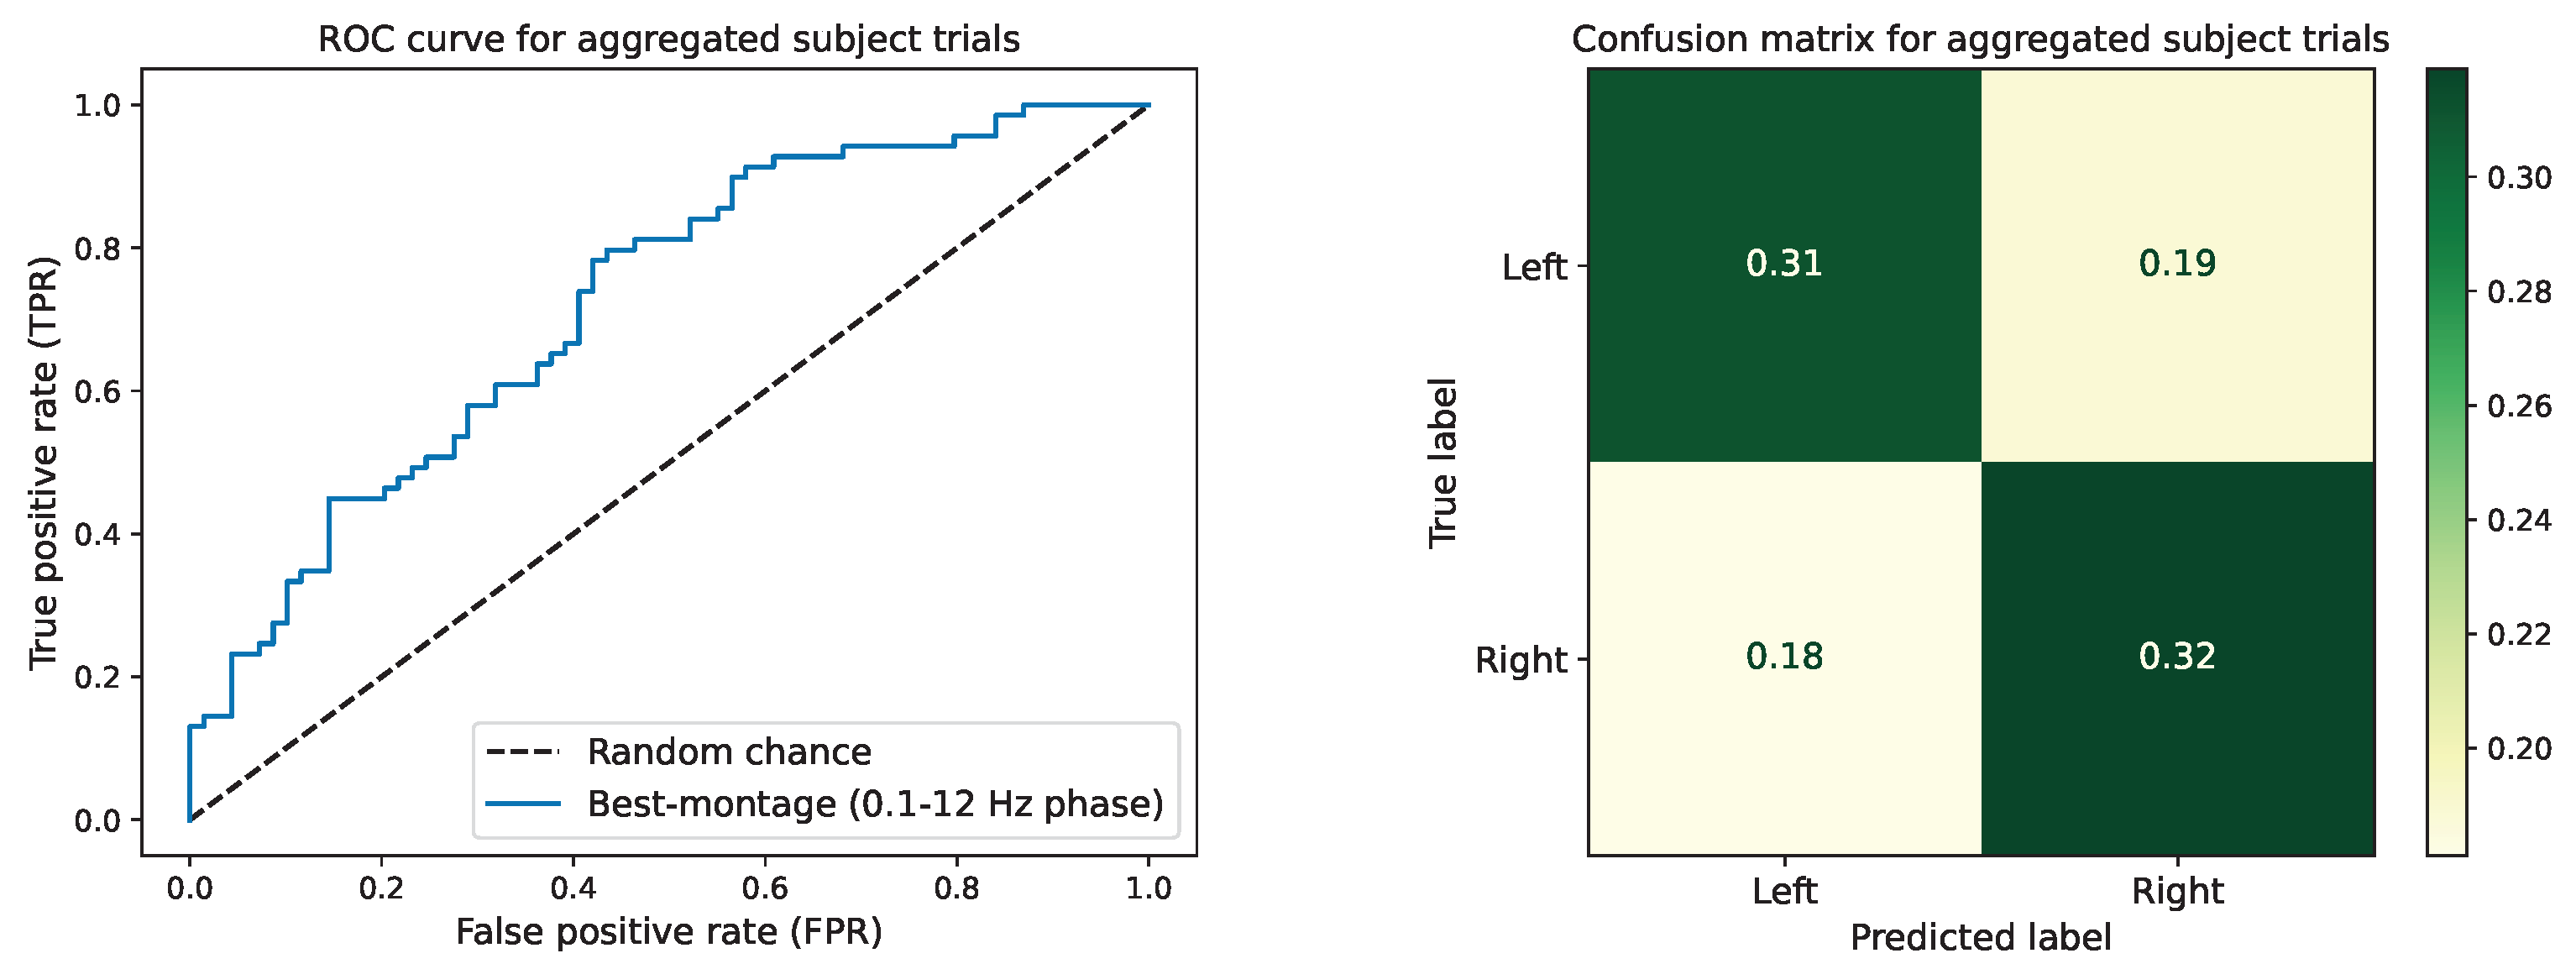Click the true Left, predicted Right cell (0.19)
2576x969 pixels.
2177,264
